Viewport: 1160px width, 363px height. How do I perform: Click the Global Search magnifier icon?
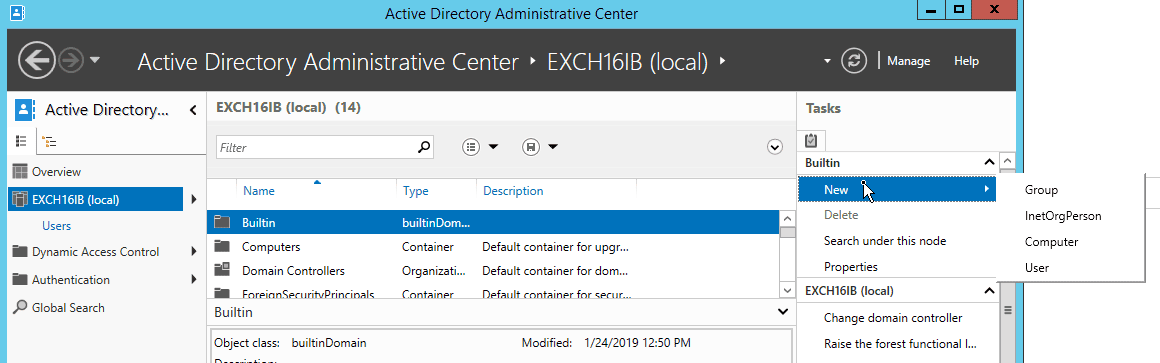20,307
